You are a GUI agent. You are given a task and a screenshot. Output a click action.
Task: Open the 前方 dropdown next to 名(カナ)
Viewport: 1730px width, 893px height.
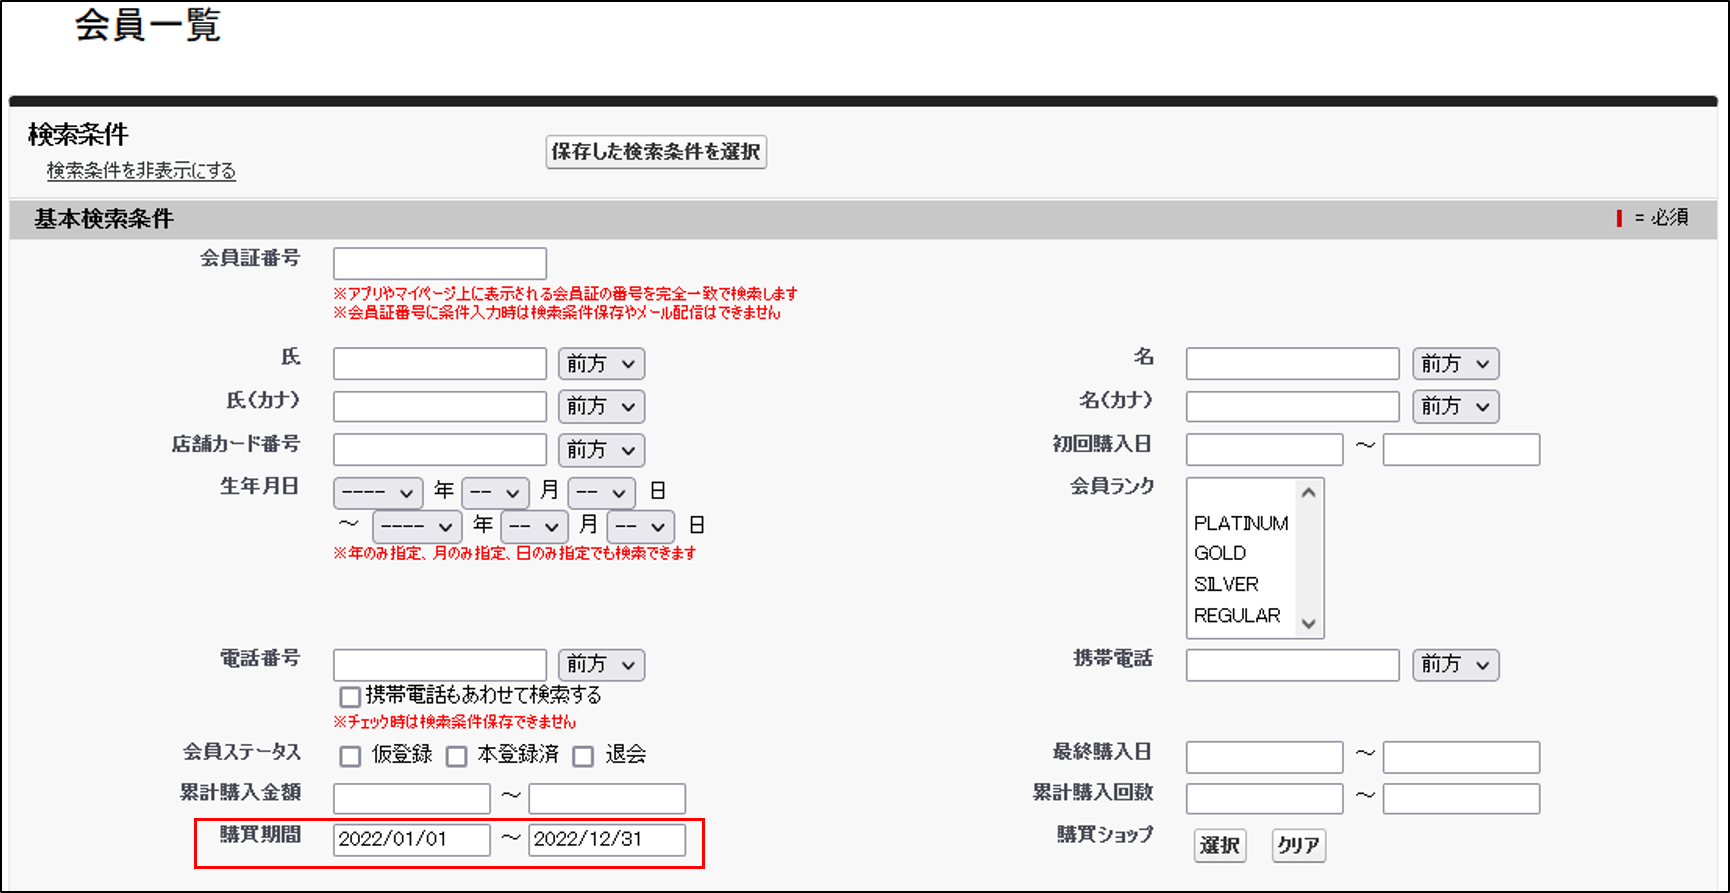tap(1455, 407)
